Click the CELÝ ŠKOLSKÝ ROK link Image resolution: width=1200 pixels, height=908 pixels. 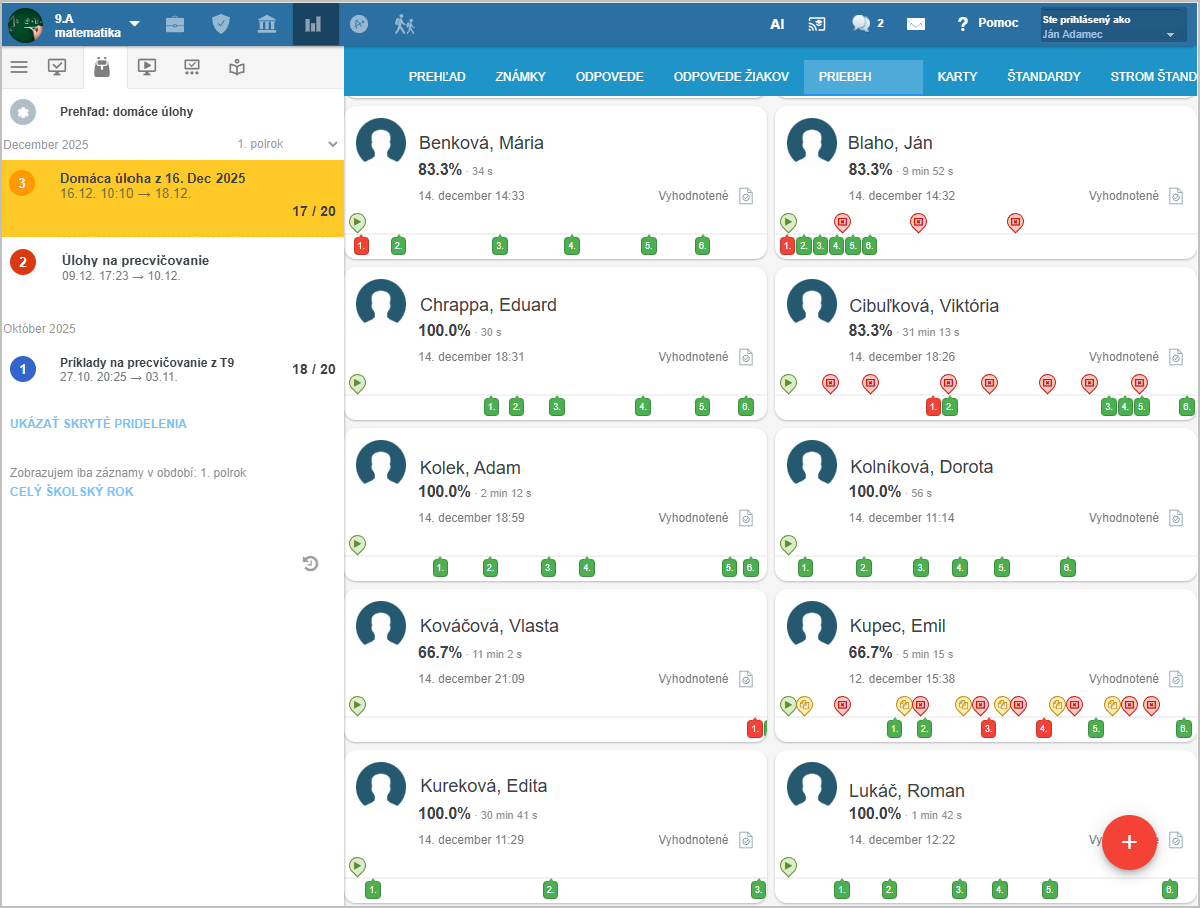tap(71, 491)
